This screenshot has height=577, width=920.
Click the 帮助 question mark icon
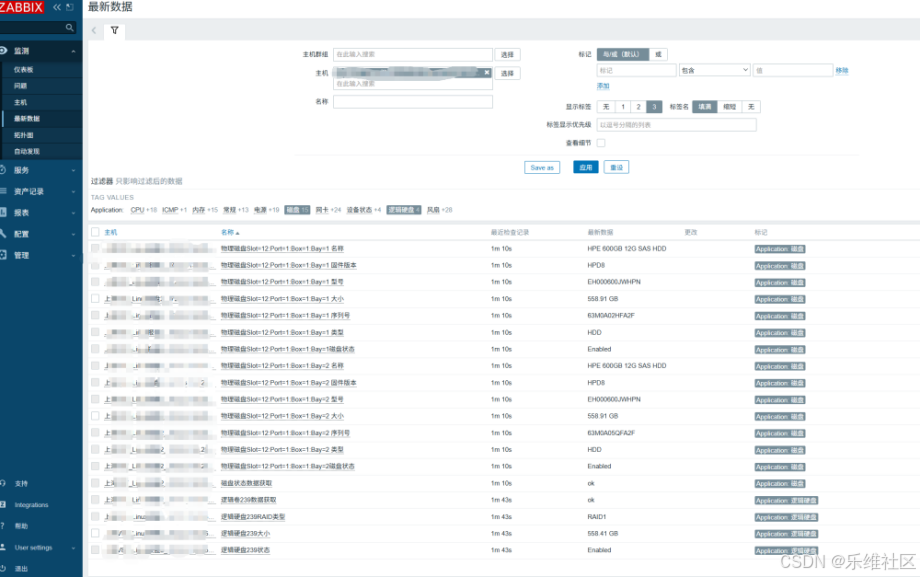tap(4, 525)
